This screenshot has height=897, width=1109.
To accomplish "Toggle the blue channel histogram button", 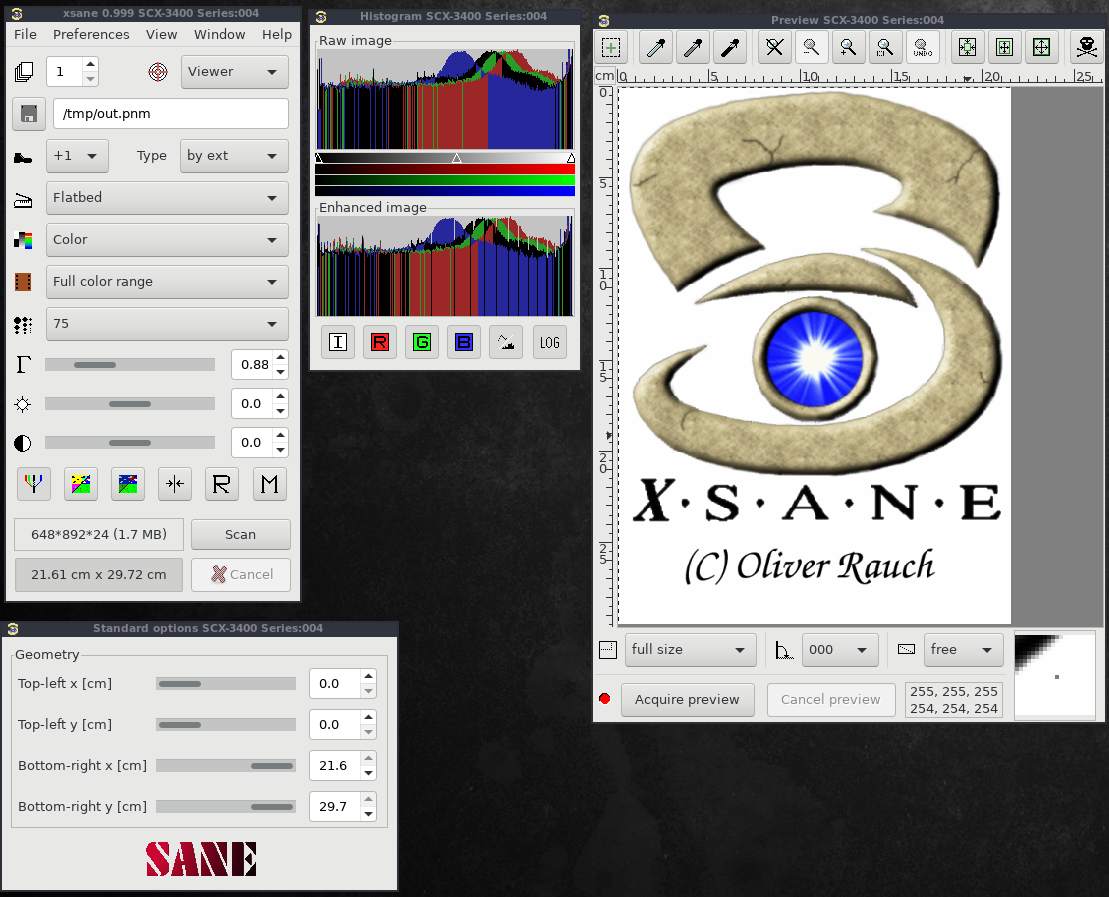I will [x=464, y=342].
